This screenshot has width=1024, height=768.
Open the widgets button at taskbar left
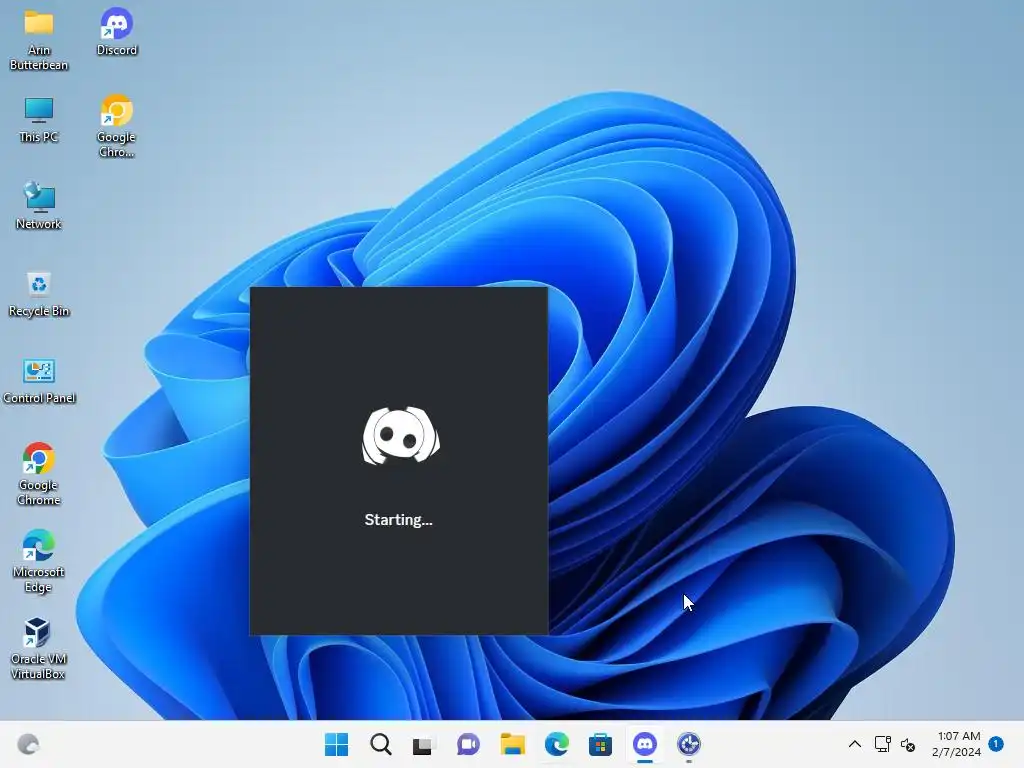click(x=28, y=744)
